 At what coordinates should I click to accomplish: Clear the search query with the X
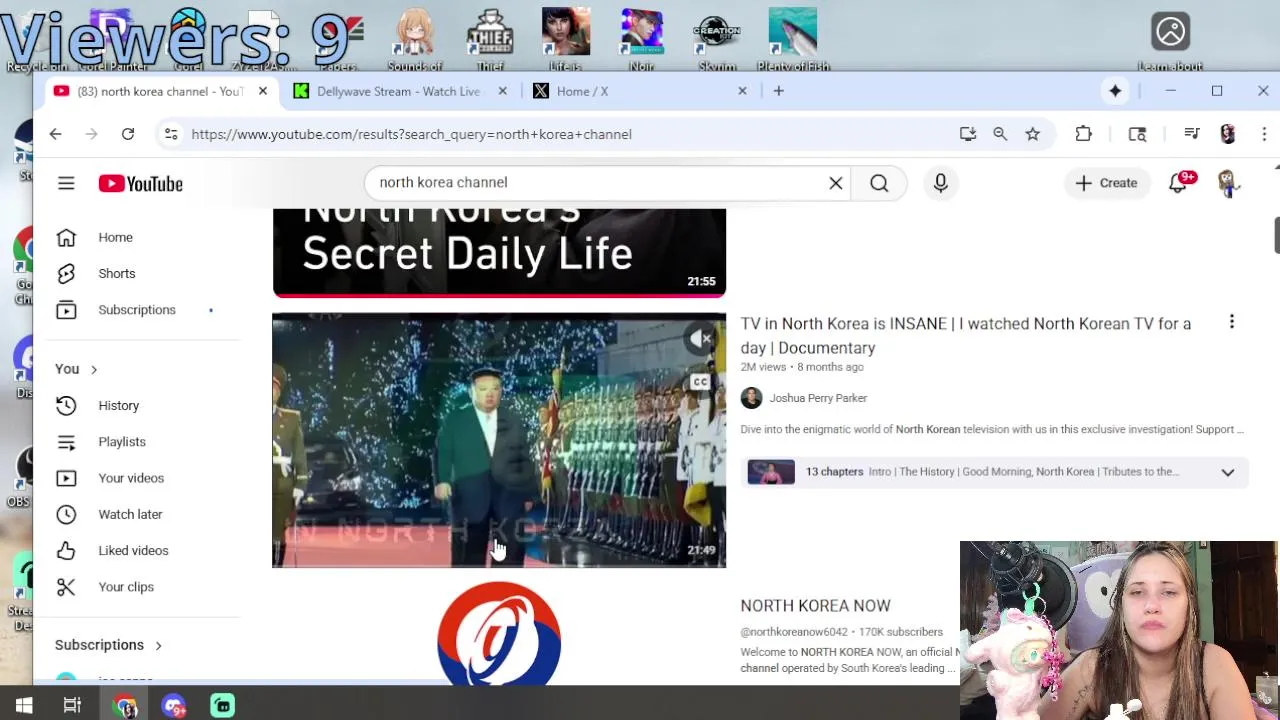tap(836, 183)
